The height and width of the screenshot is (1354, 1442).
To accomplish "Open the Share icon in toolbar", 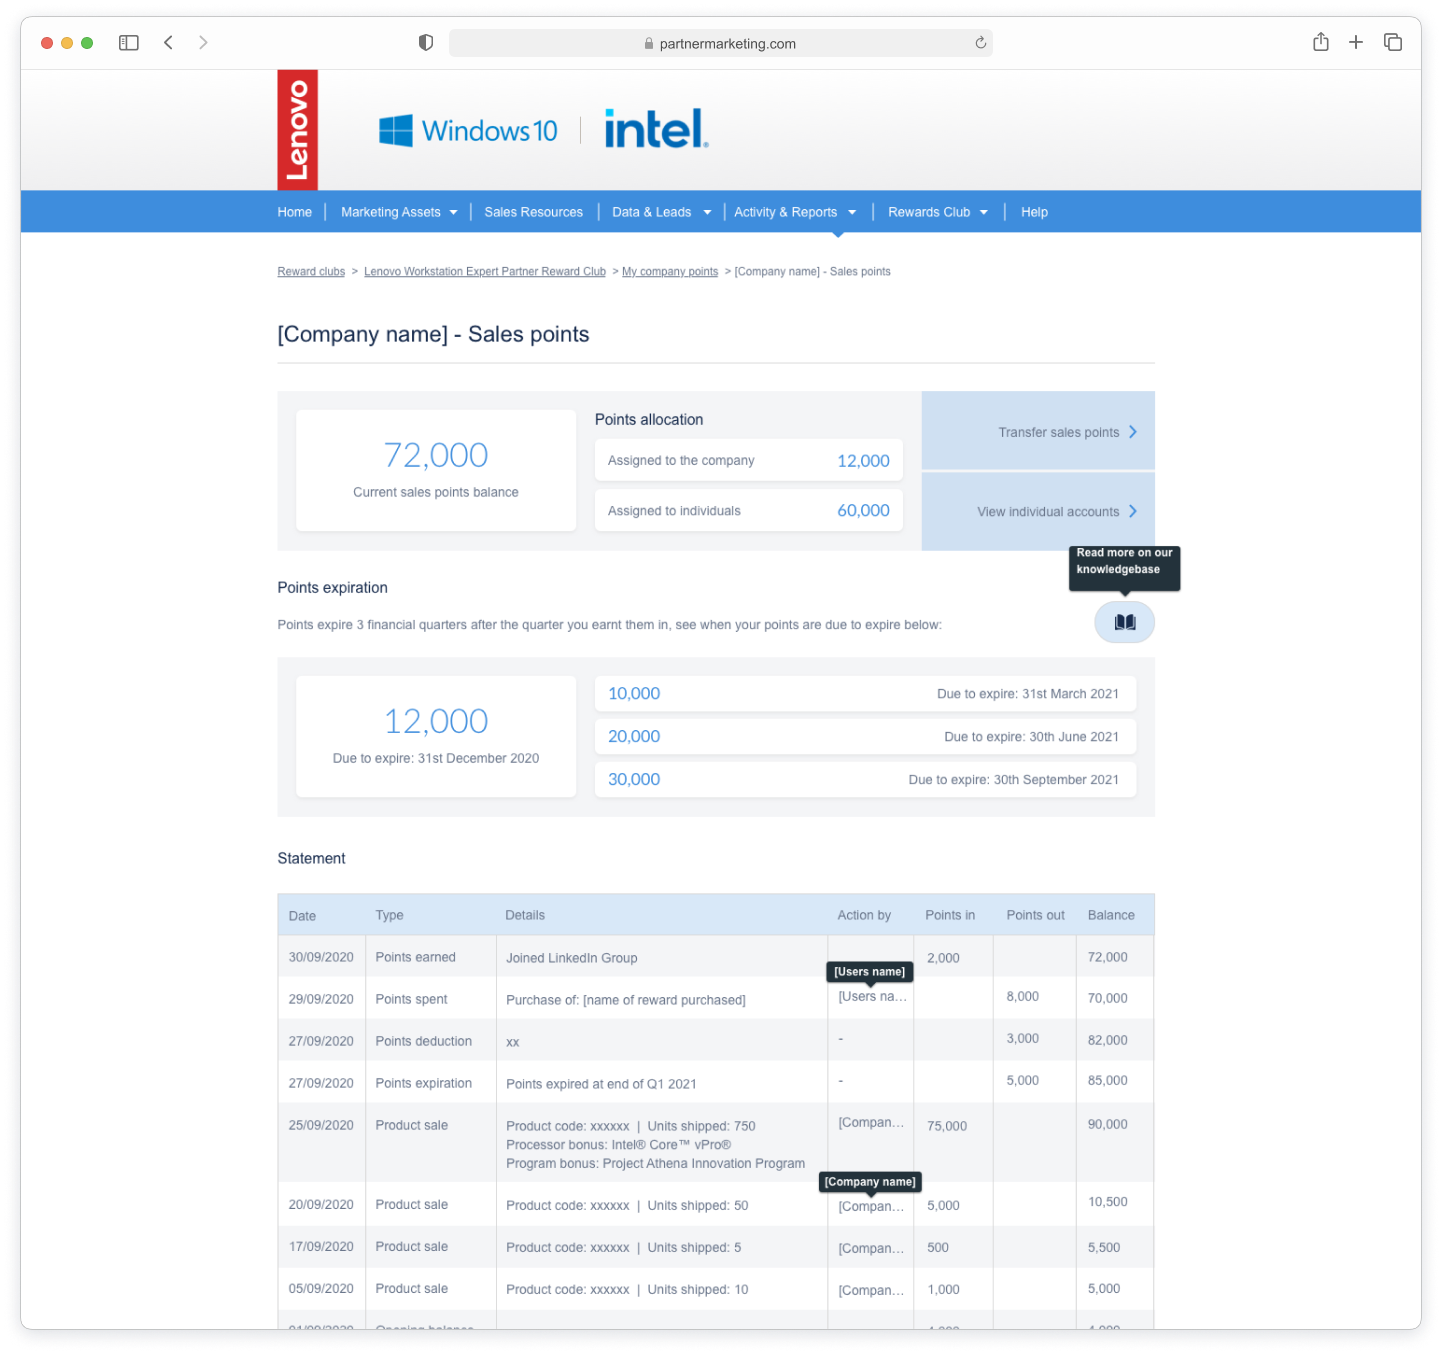I will [x=1320, y=42].
